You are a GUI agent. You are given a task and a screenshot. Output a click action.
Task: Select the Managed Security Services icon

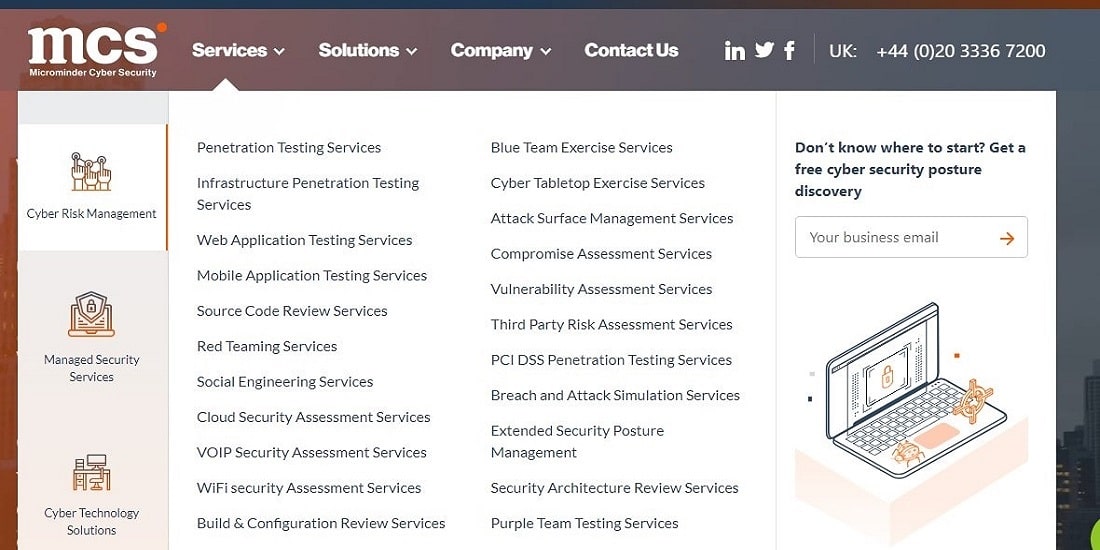[91, 314]
